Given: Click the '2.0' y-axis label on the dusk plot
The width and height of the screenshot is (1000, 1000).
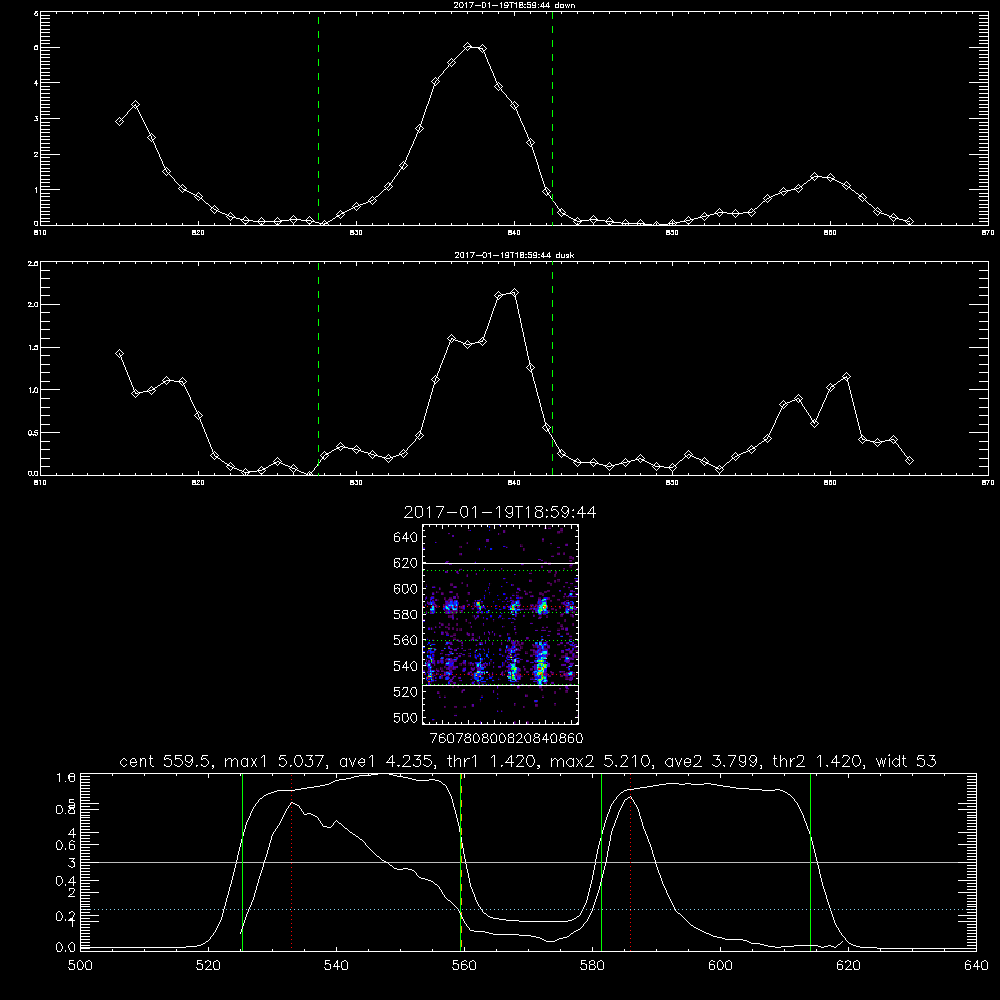Looking at the screenshot, I should tap(33, 305).
